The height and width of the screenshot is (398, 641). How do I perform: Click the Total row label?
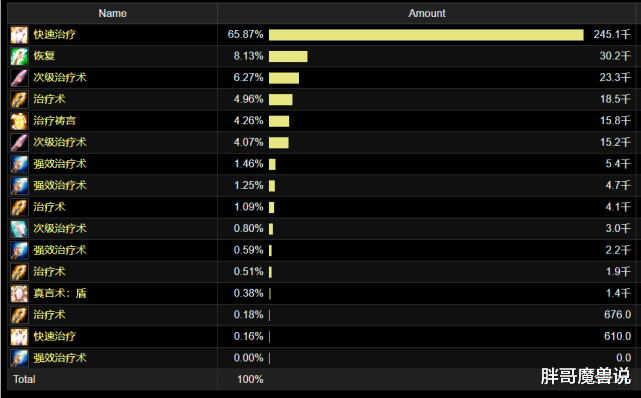[25, 379]
